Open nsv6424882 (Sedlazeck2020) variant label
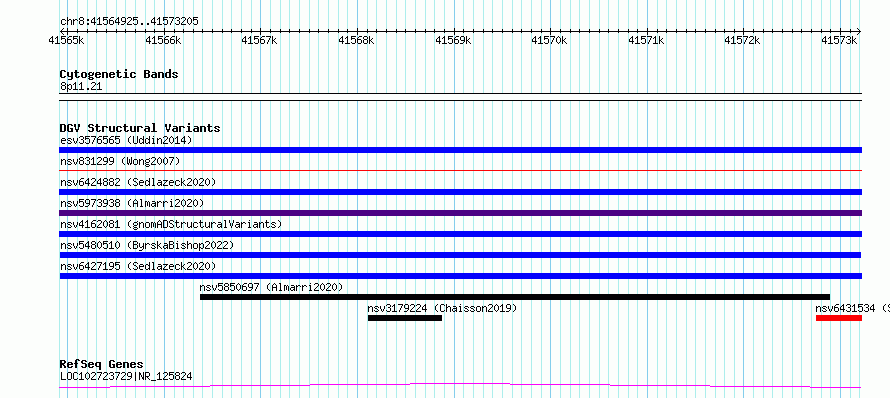This screenshot has height=398, width=890. (138, 182)
